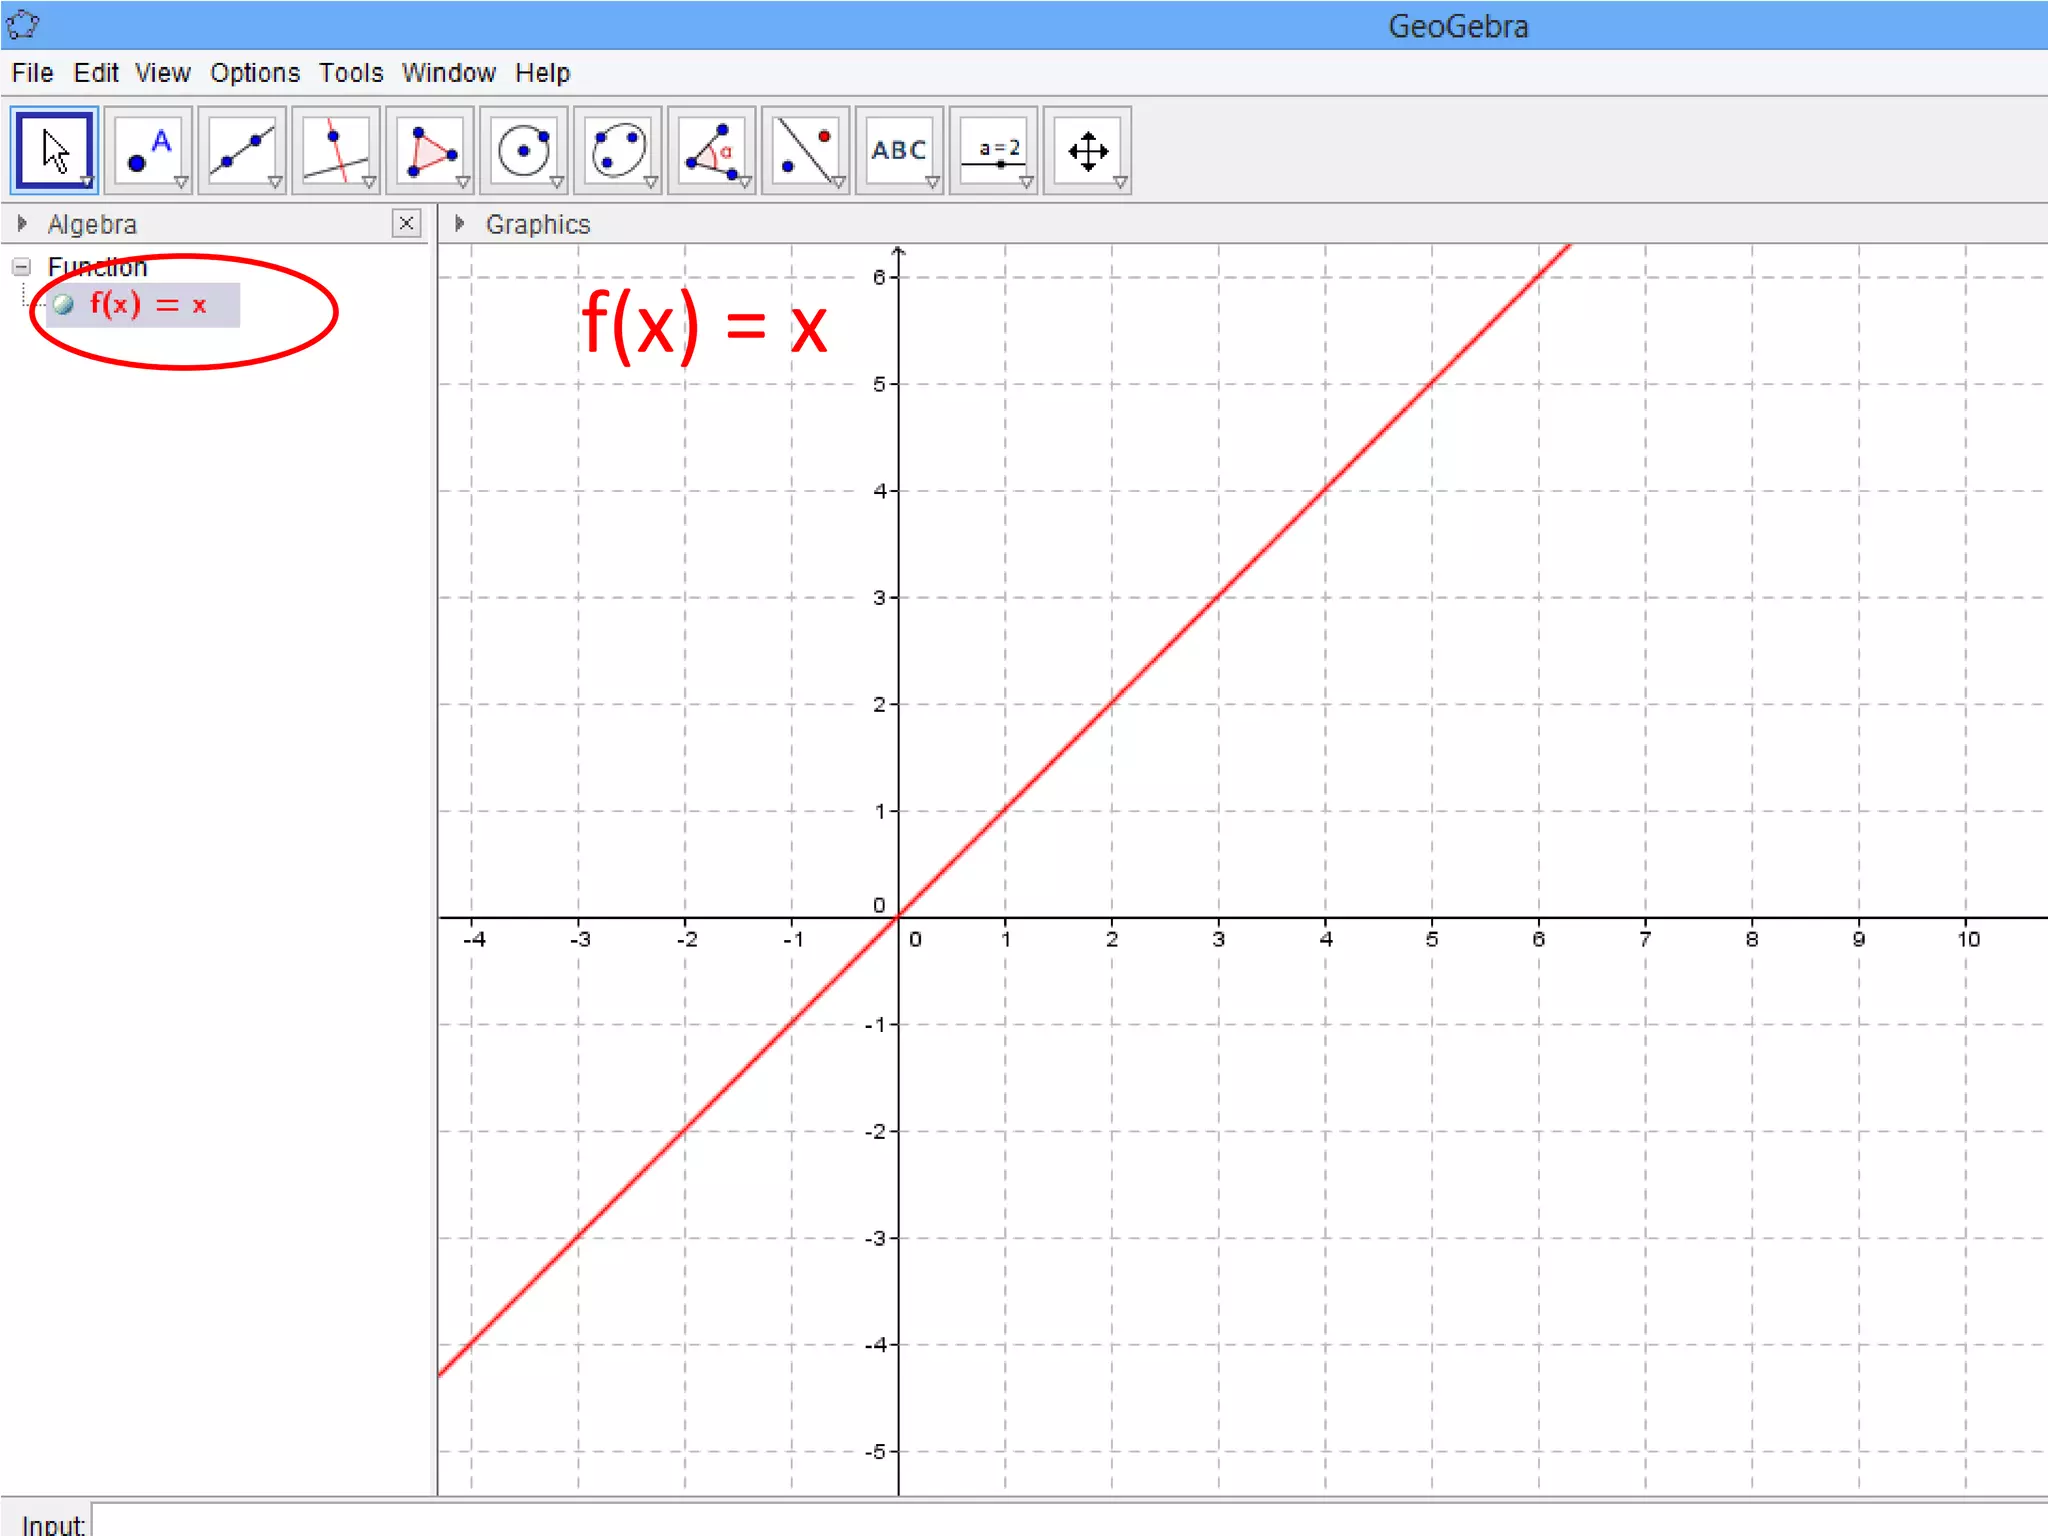Expand the Graphics panel style bar

[459, 224]
